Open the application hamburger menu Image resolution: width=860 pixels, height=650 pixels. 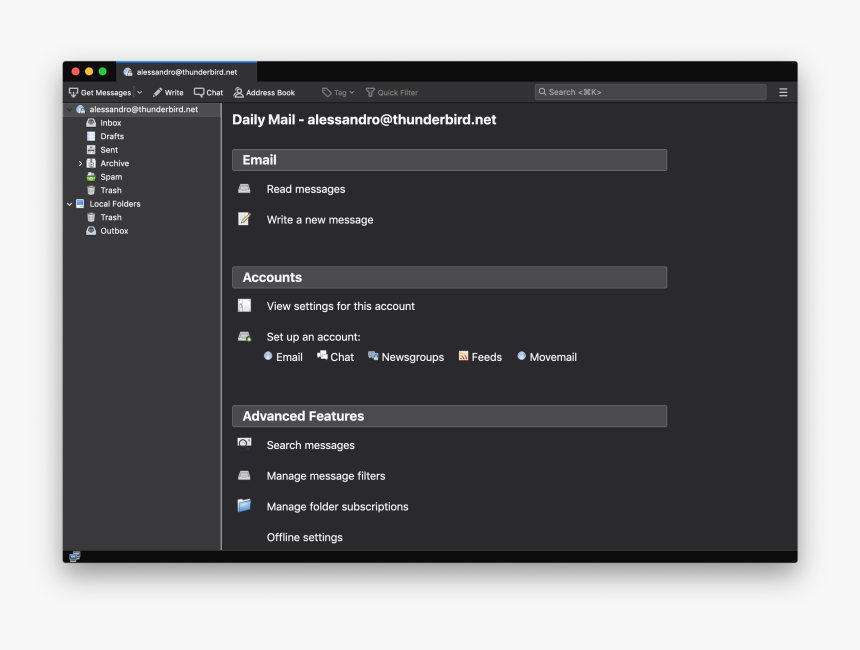click(x=783, y=91)
